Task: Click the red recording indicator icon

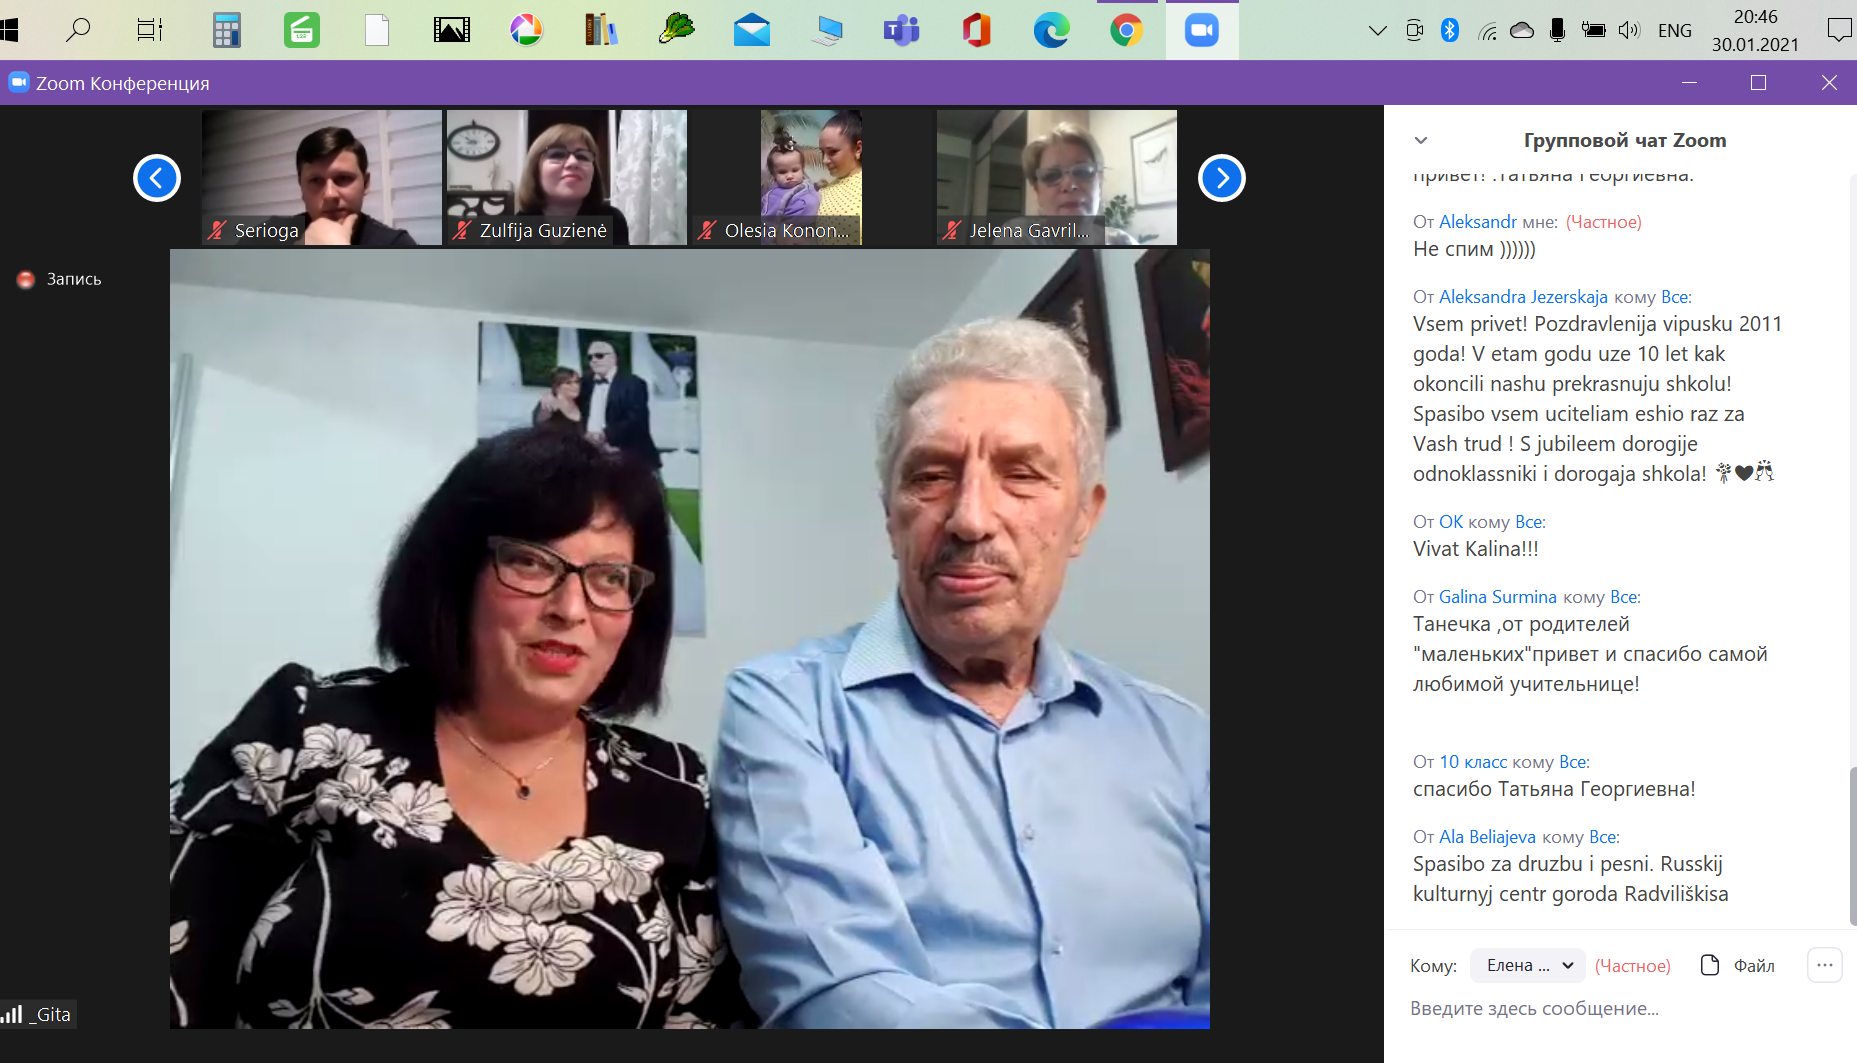Action: [x=26, y=280]
